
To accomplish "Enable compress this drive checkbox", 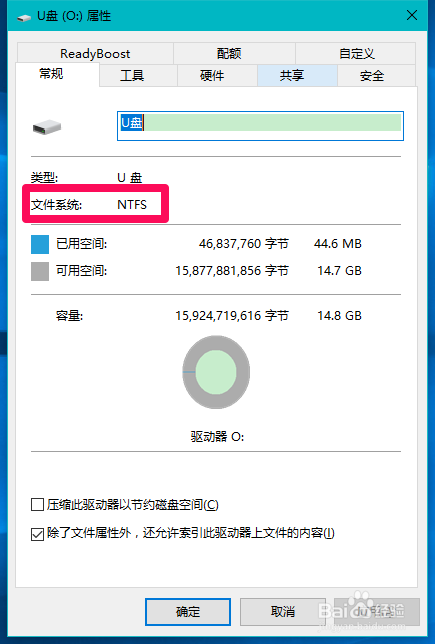I will [x=37, y=504].
